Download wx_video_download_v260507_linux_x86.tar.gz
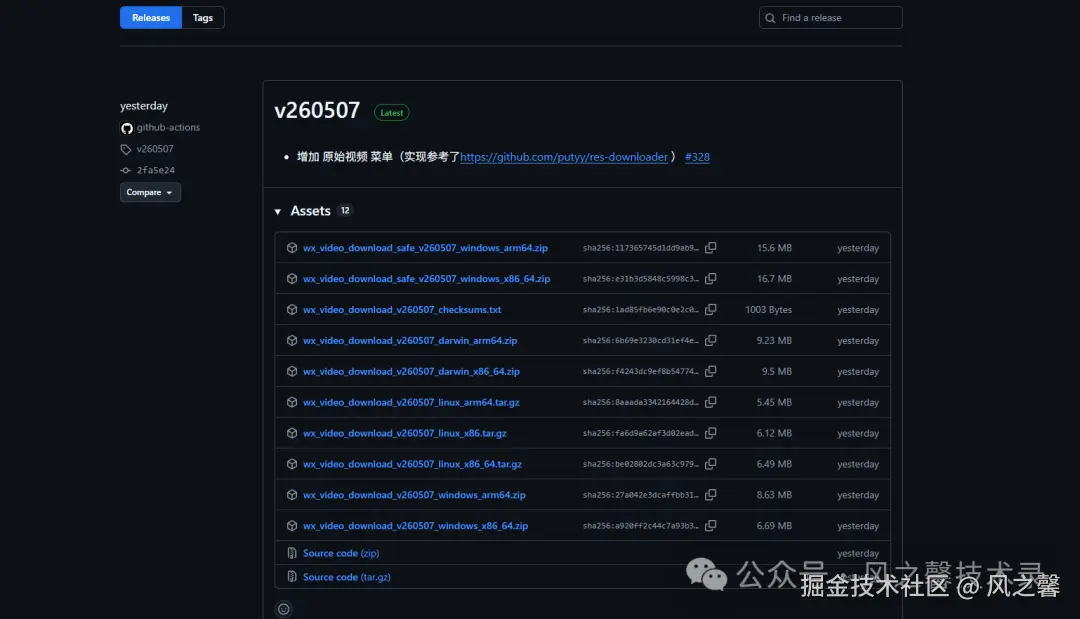Screen dimensions: 1080x619 (x=404, y=433)
